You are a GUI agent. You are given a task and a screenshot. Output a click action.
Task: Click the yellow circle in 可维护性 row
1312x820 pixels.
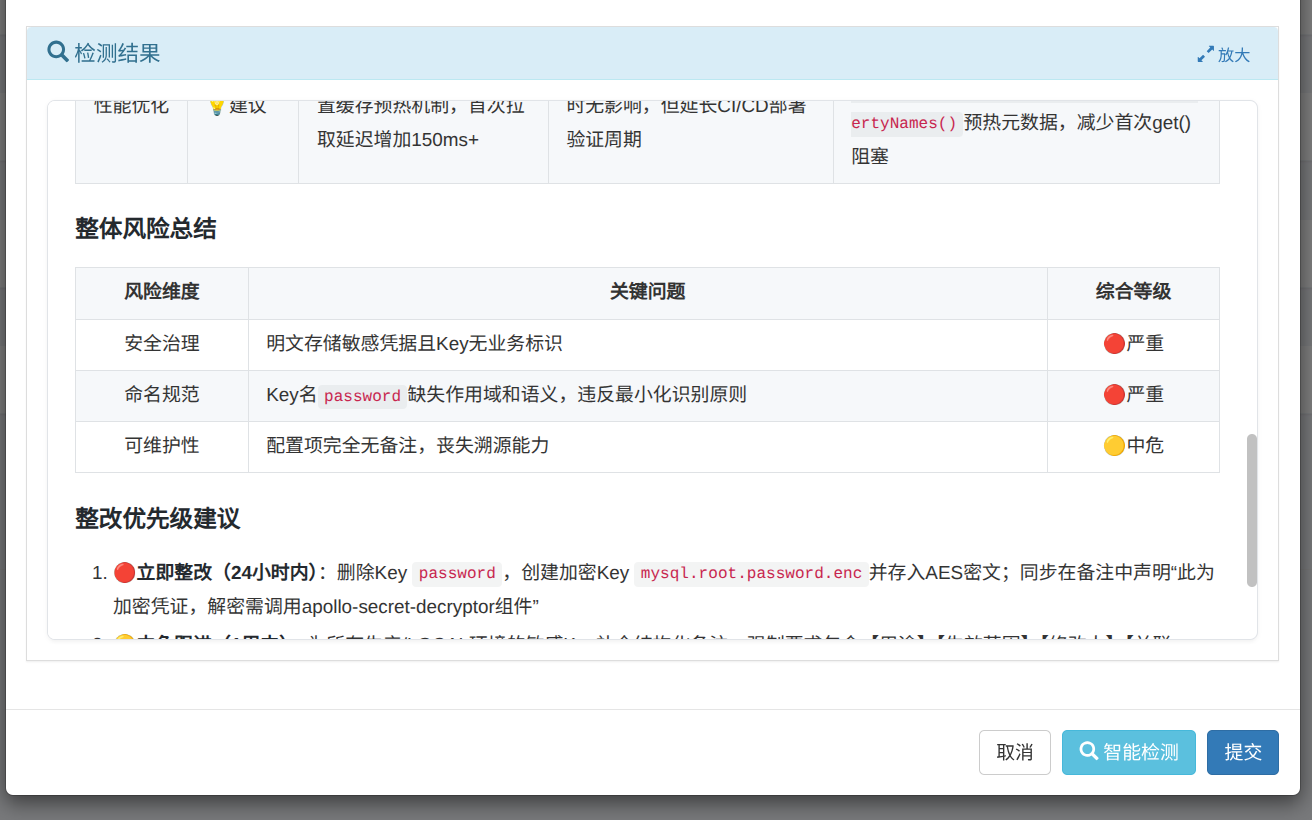click(1113, 446)
